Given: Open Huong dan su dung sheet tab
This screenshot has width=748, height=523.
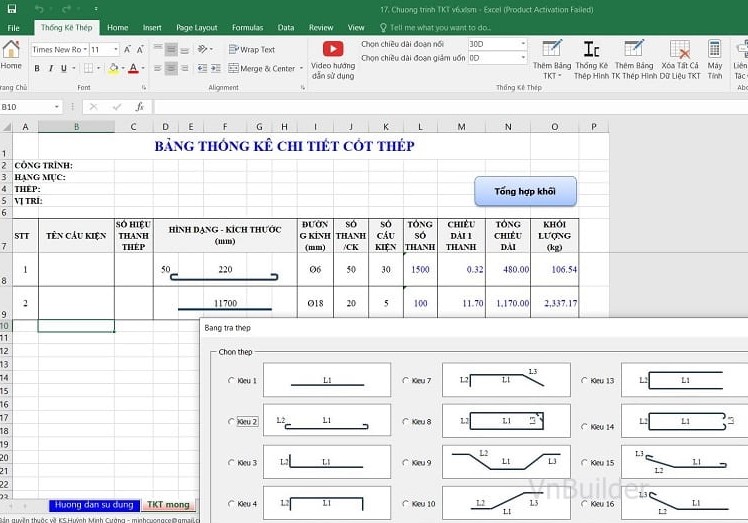Looking at the screenshot, I should 94,505.
